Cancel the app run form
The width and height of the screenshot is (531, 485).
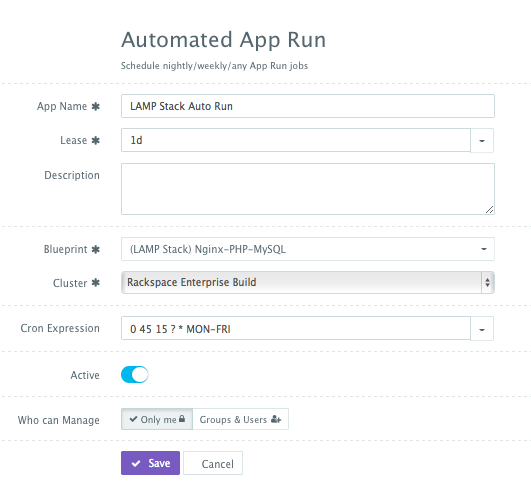coord(213,463)
